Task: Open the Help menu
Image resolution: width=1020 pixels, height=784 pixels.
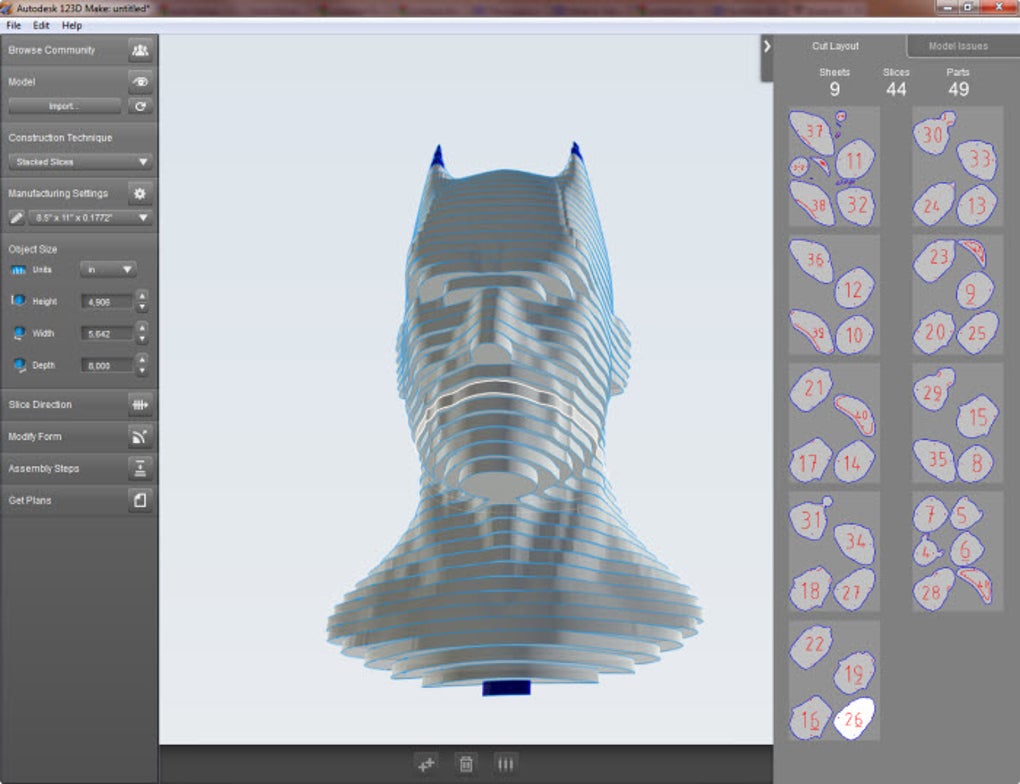Action: [x=72, y=25]
